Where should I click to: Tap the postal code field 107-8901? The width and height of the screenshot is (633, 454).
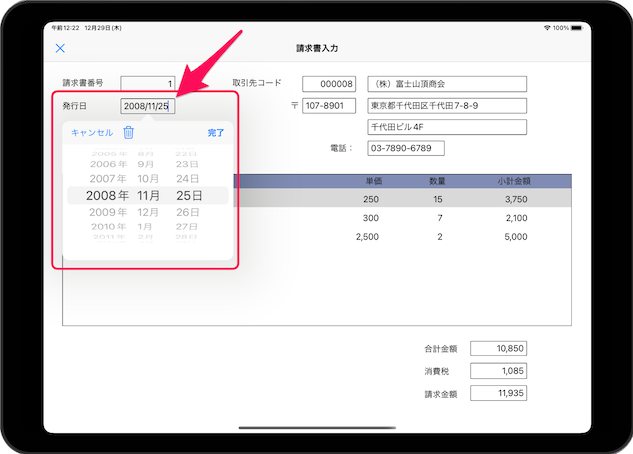point(329,106)
